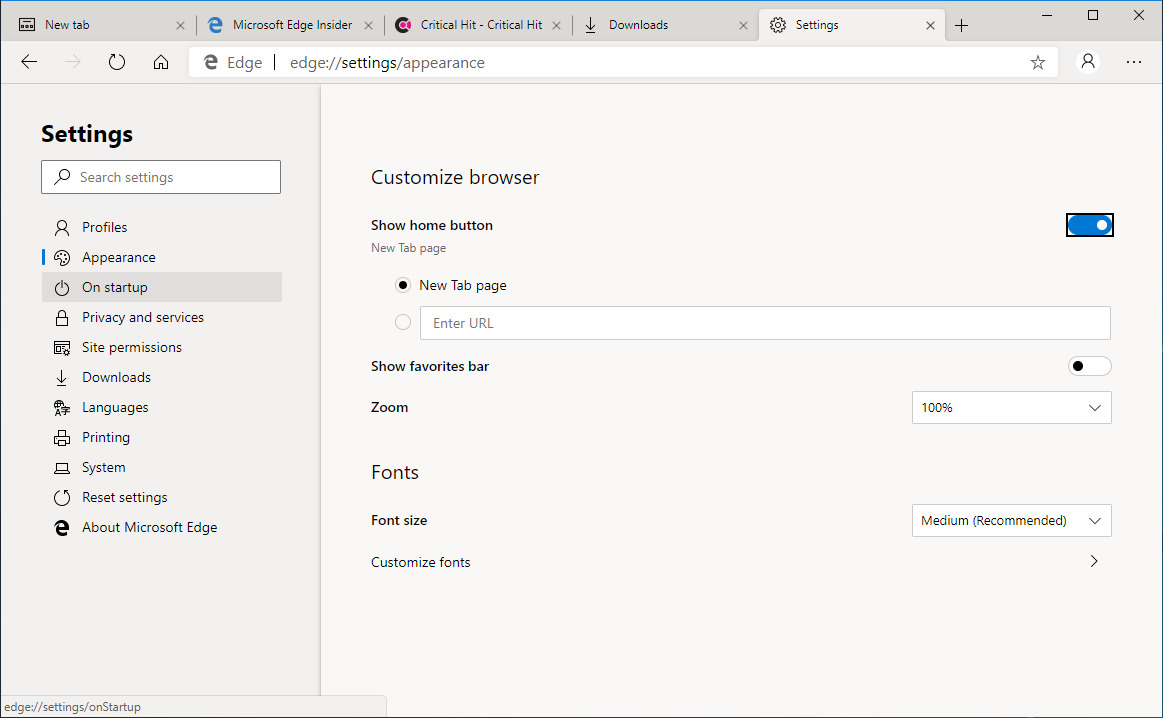
Task: Turn off Show home button toggle
Action: [1089, 225]
